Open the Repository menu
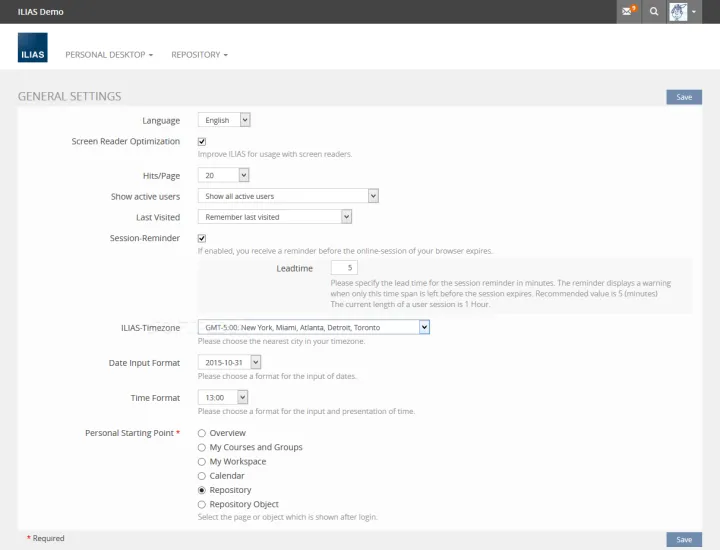The height and width of the screenshot is (550, 720). tap(199, 55)
